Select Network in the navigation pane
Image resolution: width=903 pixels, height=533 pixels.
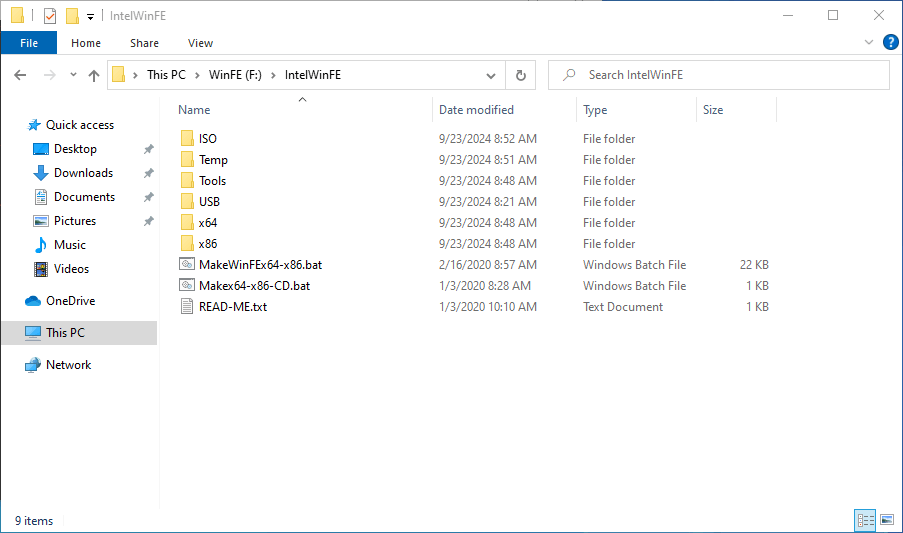(x=68, y=365)
